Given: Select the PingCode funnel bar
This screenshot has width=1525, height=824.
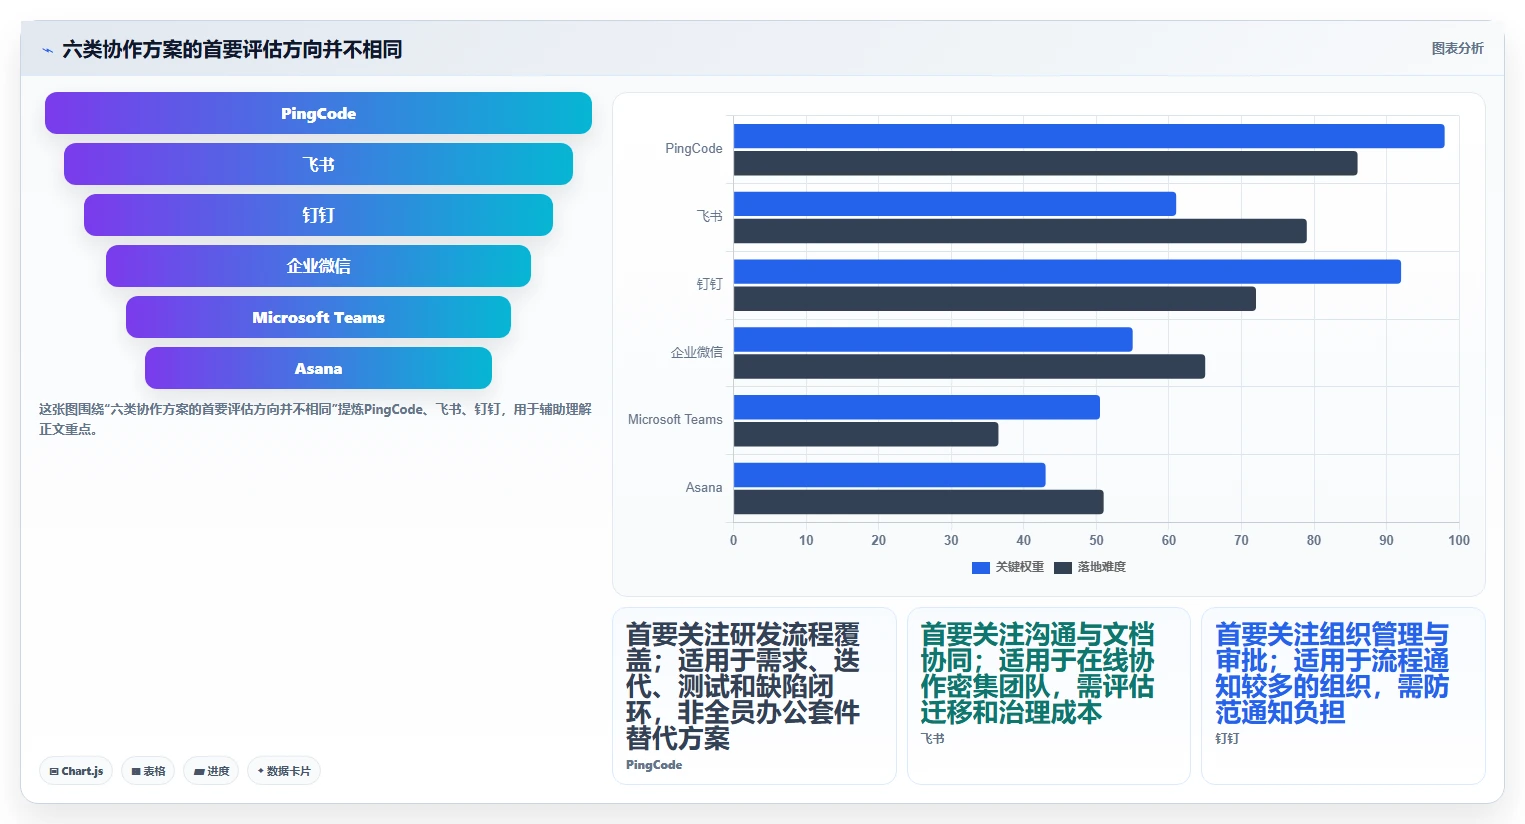Looking at the screenshot, I should 318,113.
